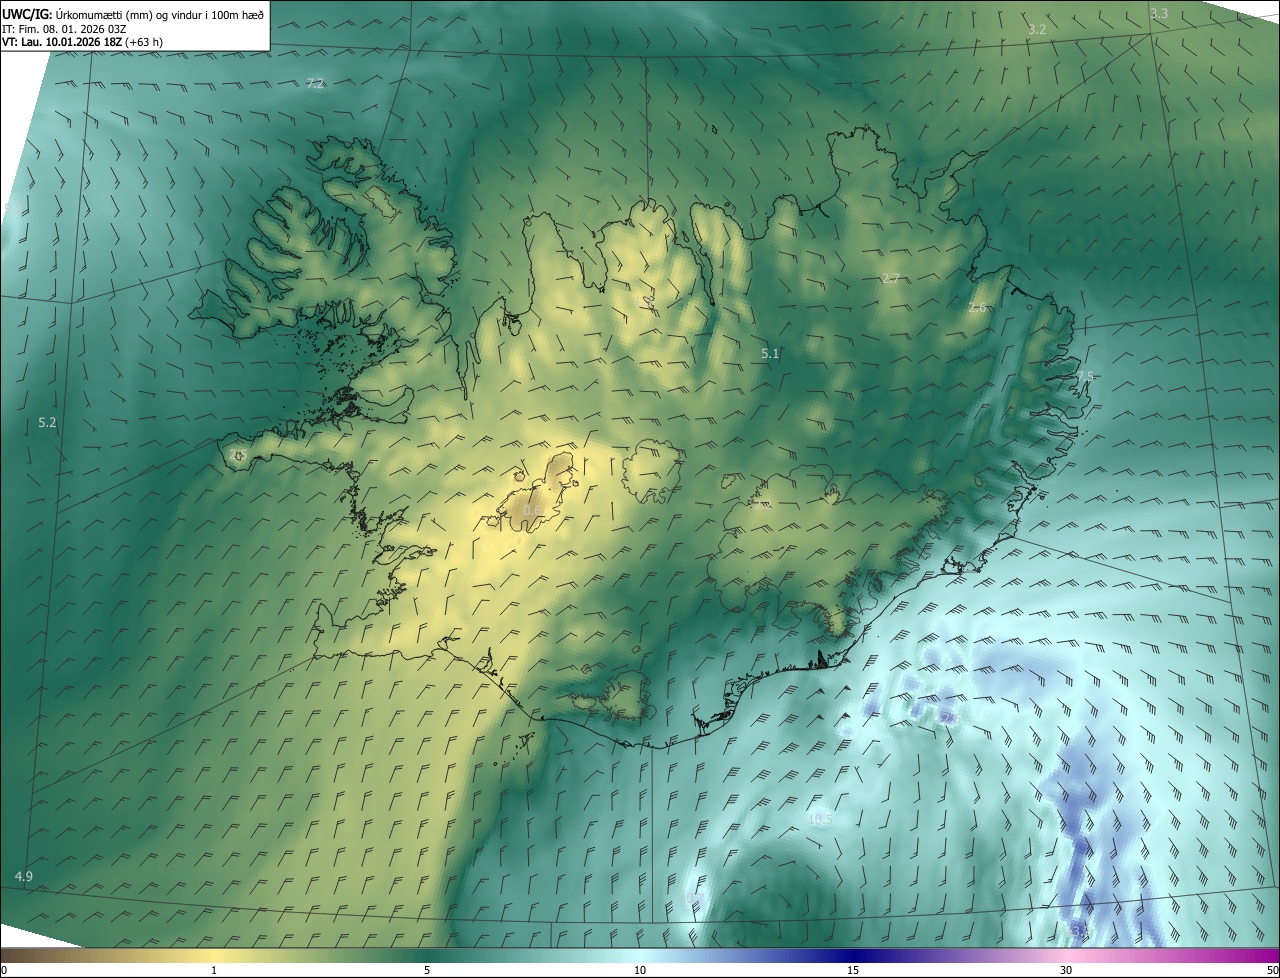Click the 5.2 value label on the map
Screen dimensions: 1280x978
(x=47, y=423)
